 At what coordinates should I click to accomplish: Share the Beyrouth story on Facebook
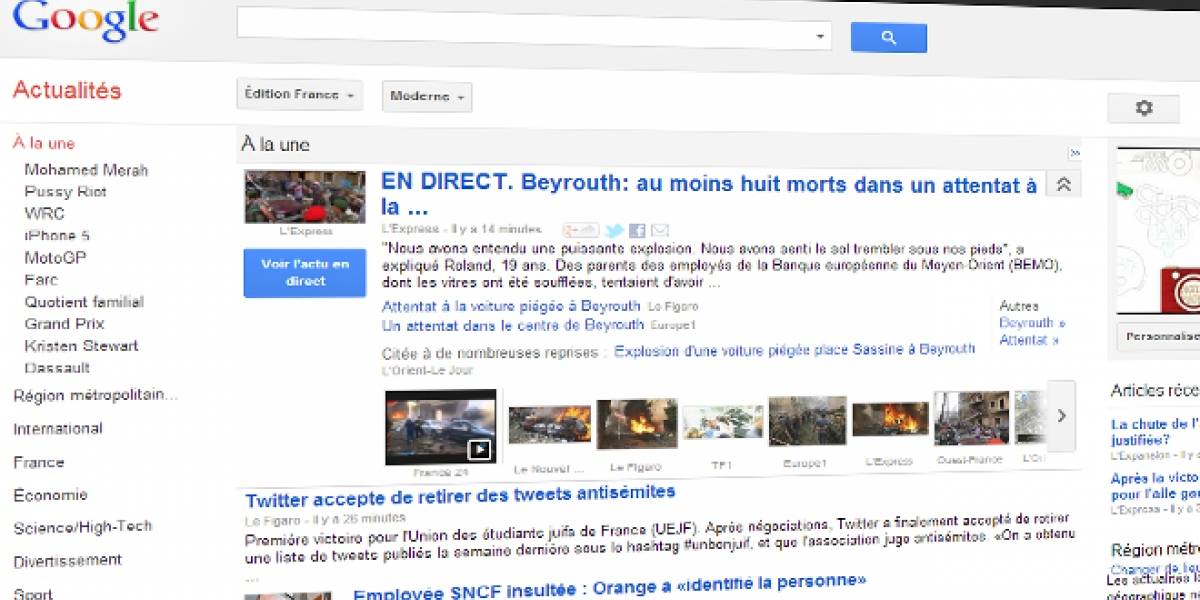[637, 230]
